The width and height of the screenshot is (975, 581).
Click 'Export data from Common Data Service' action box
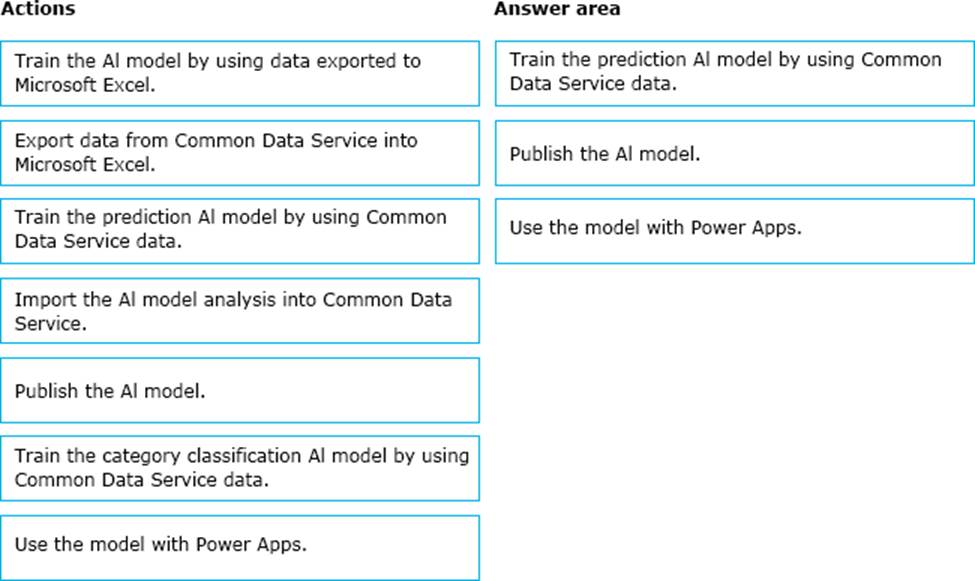click(240, 152)
